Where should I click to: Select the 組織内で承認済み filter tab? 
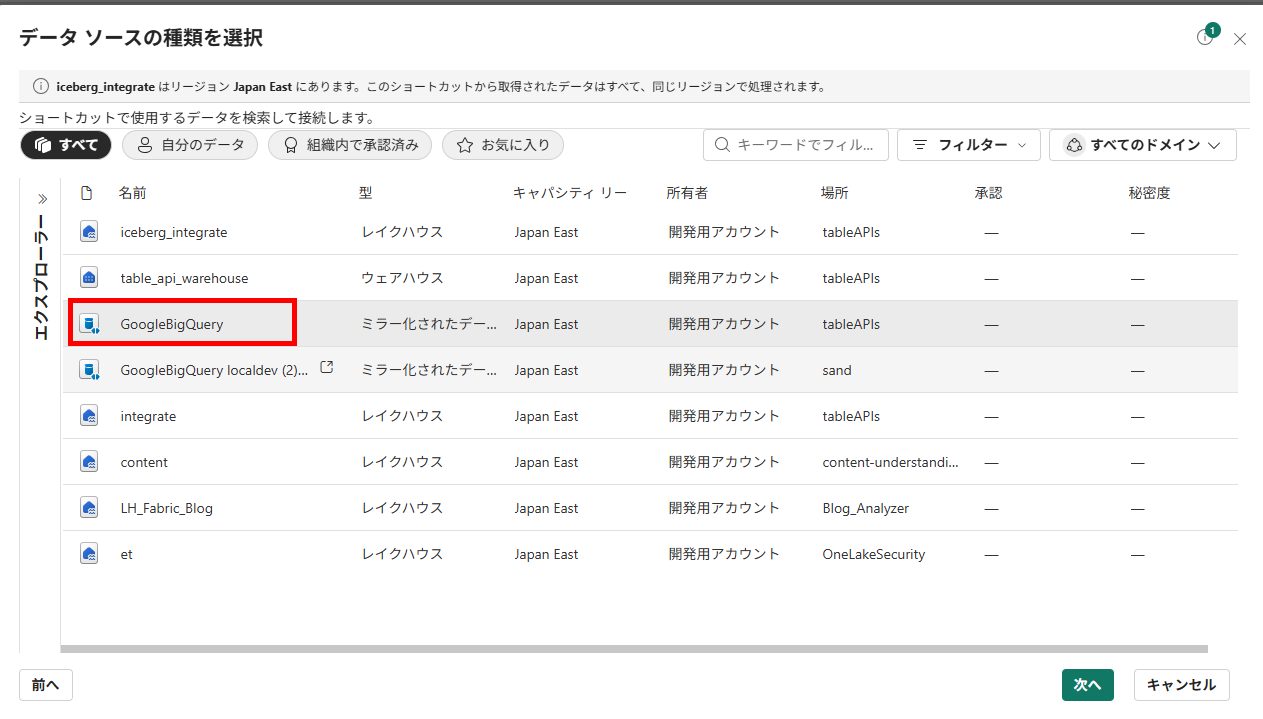tap(350, 145)
